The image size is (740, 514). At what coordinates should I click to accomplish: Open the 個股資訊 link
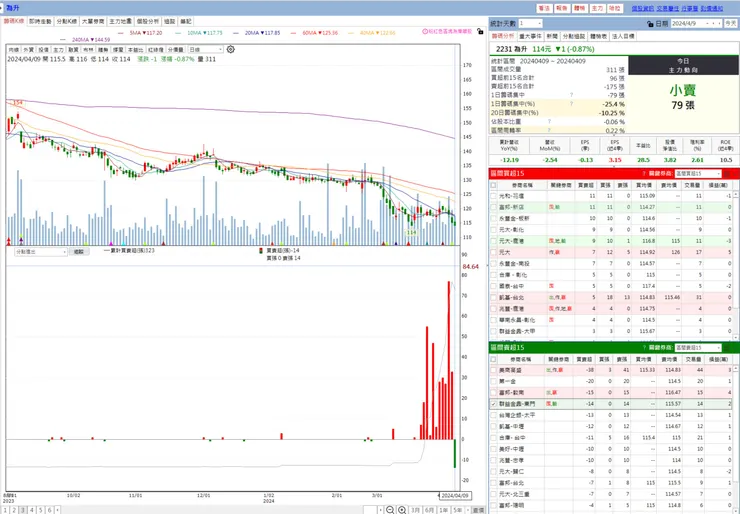click(x=643, y=8)
